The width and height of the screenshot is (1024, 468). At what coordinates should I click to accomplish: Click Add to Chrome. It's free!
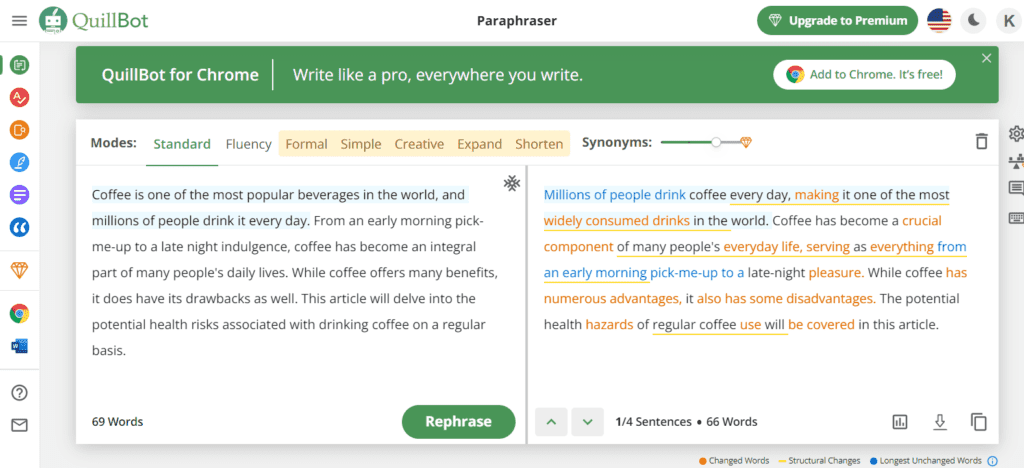coord(864,74)
